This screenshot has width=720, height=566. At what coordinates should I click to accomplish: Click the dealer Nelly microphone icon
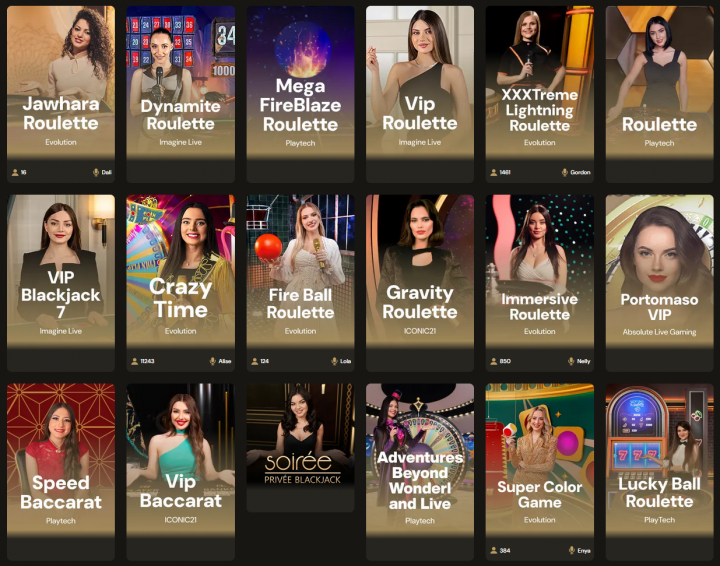(571, 361)
